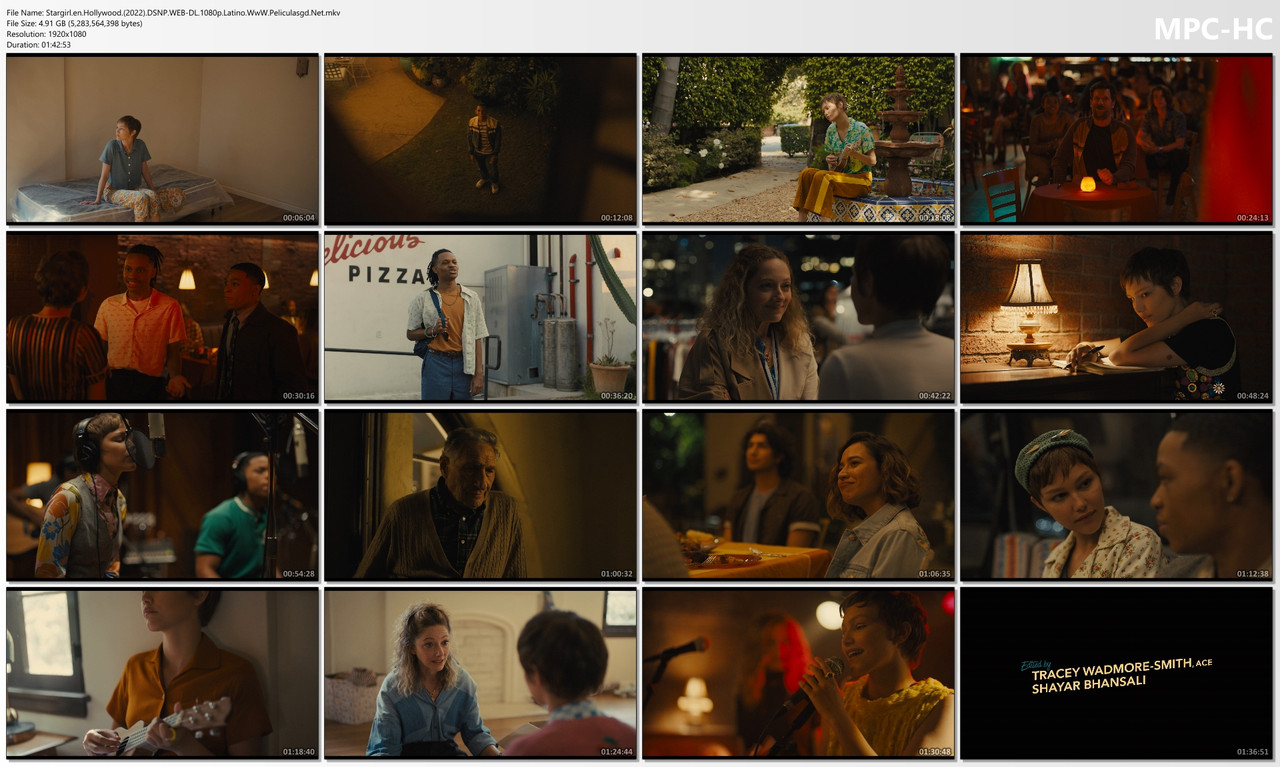Open the thumbnail stamped 00:06:04

pos(162,139)
